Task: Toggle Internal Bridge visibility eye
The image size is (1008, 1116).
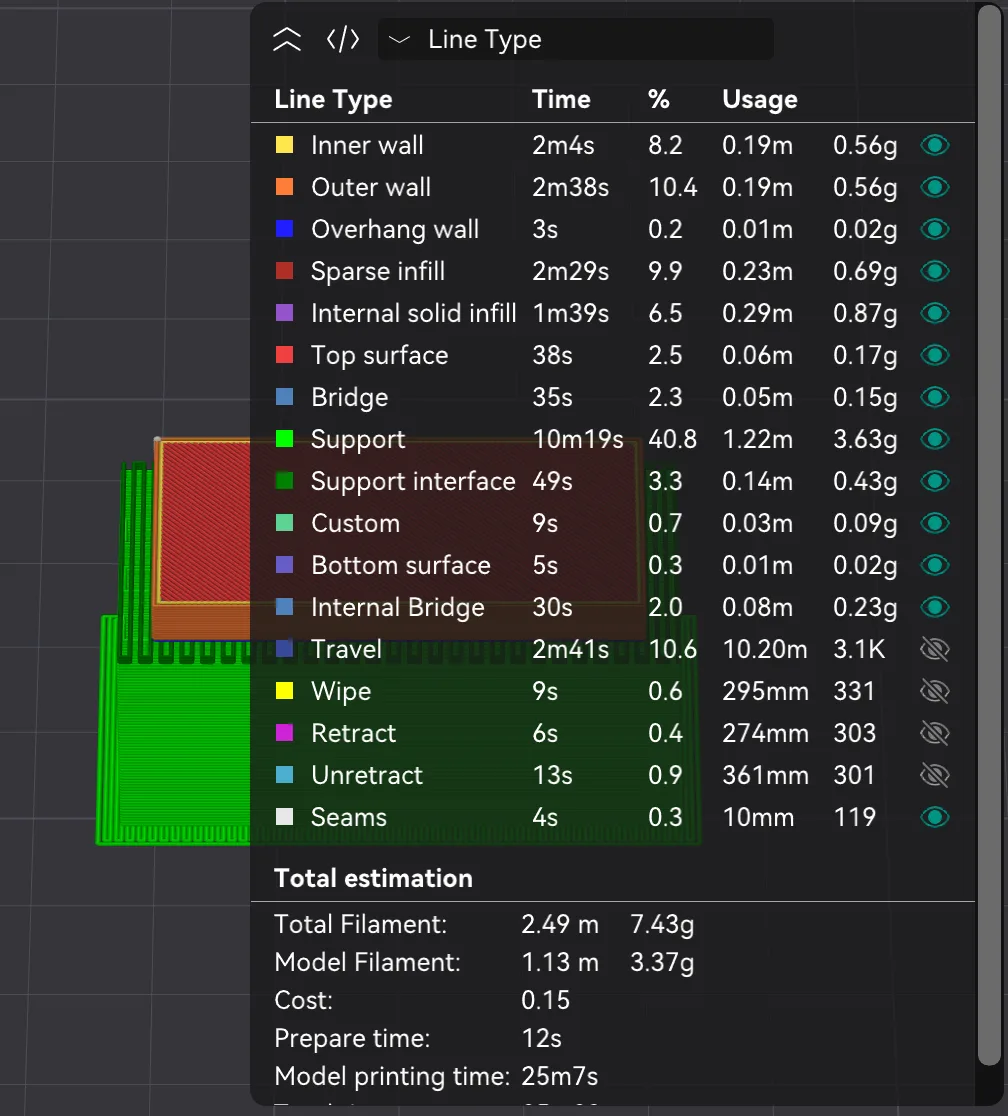Action: 935,607
